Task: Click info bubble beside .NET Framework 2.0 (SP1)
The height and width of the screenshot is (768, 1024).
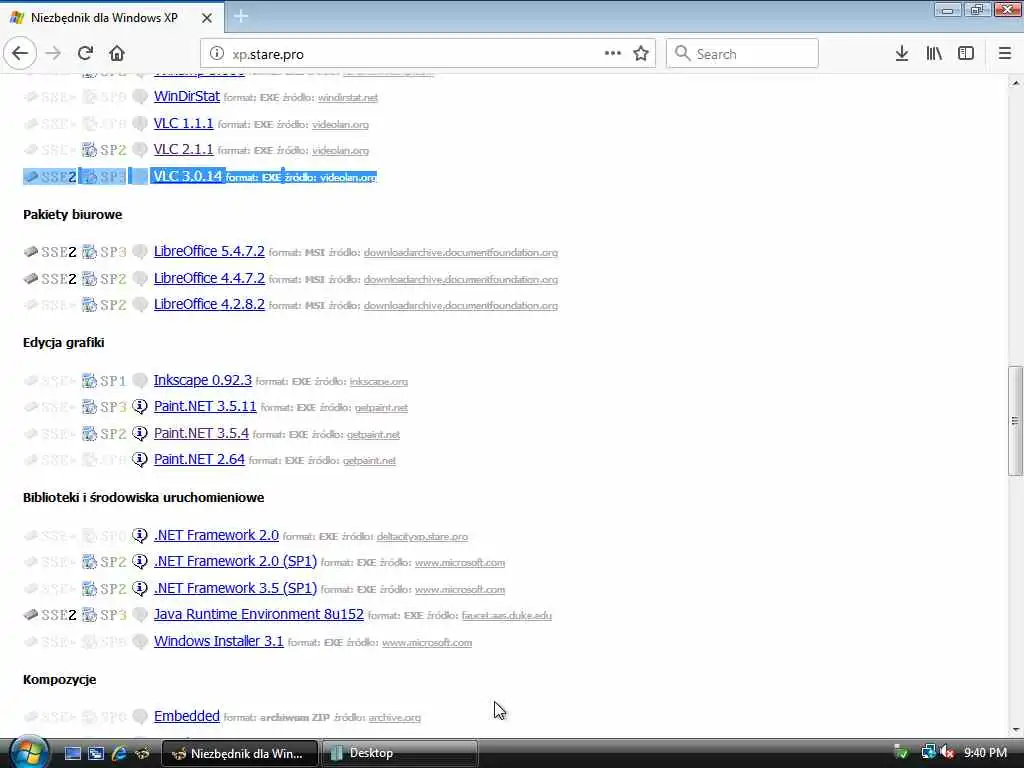Action: click(139, 562)
